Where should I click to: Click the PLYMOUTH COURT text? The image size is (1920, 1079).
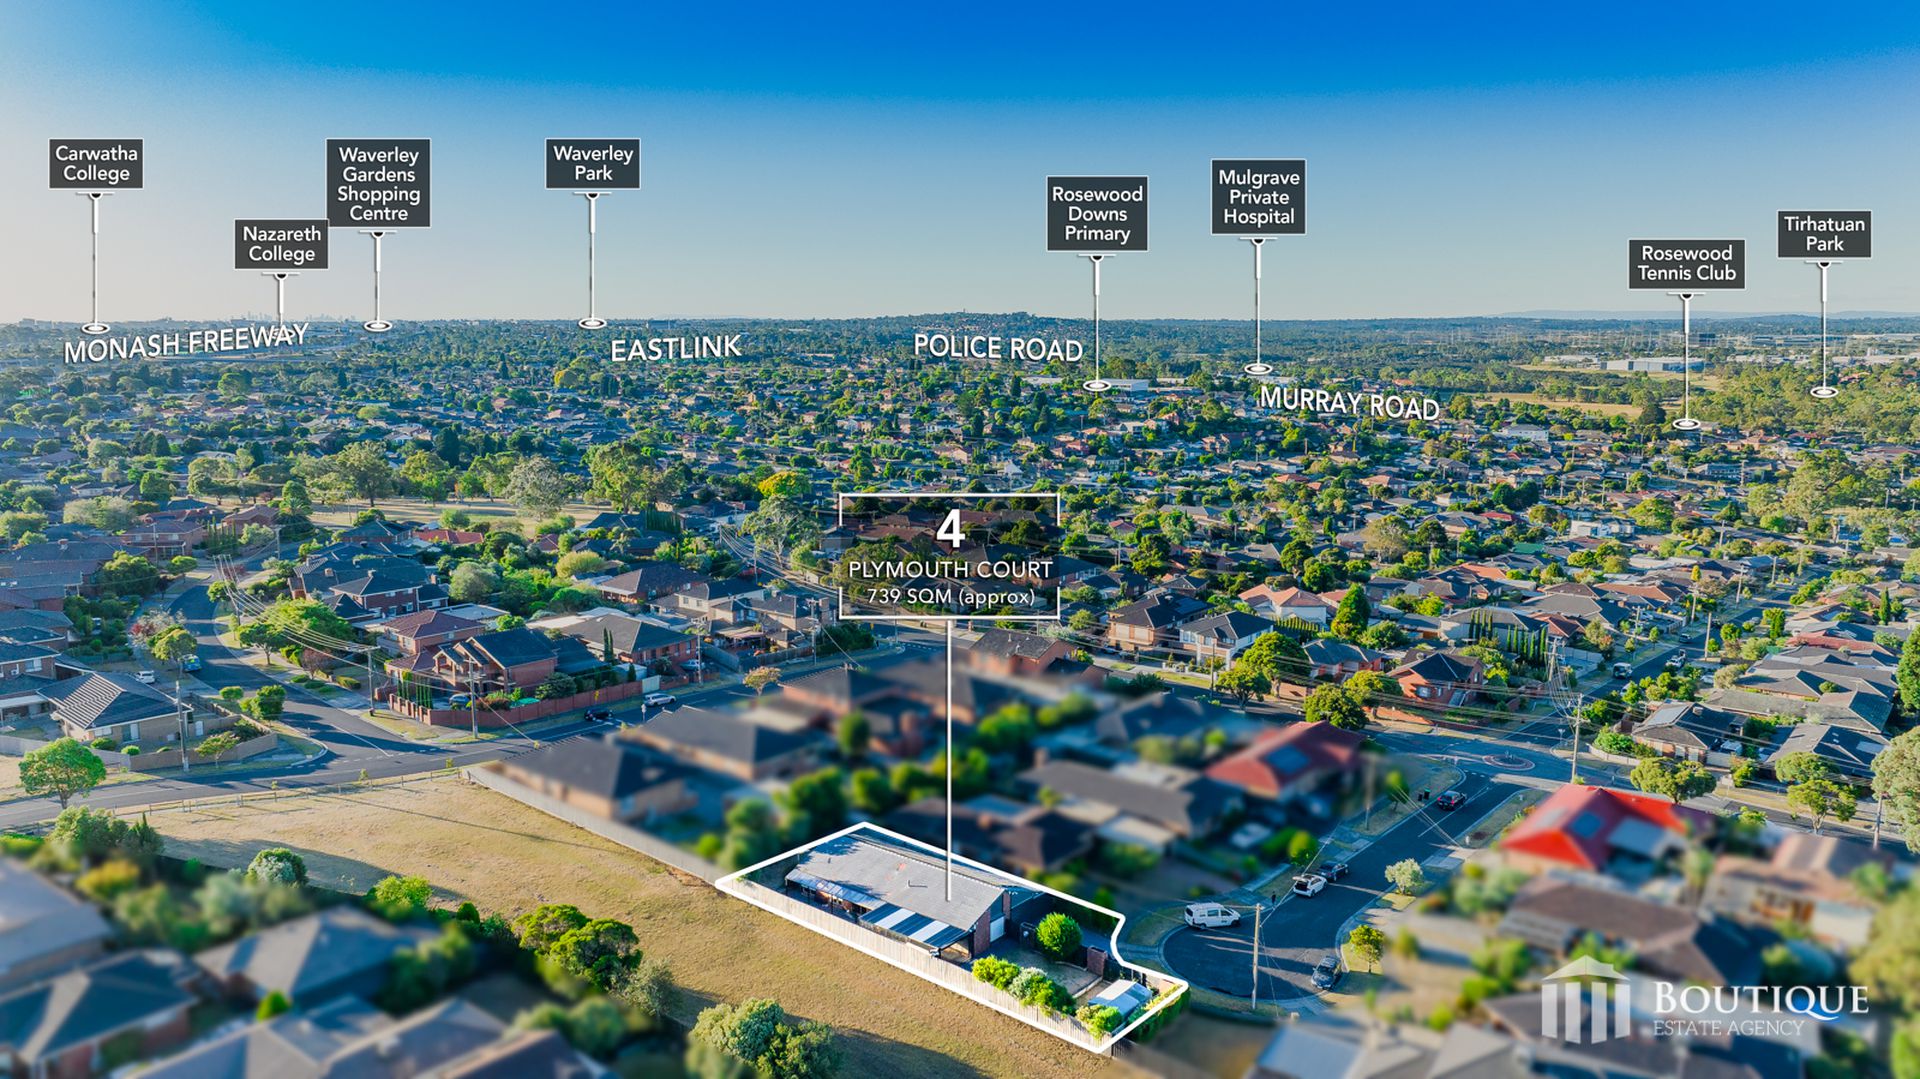(950, 569)
